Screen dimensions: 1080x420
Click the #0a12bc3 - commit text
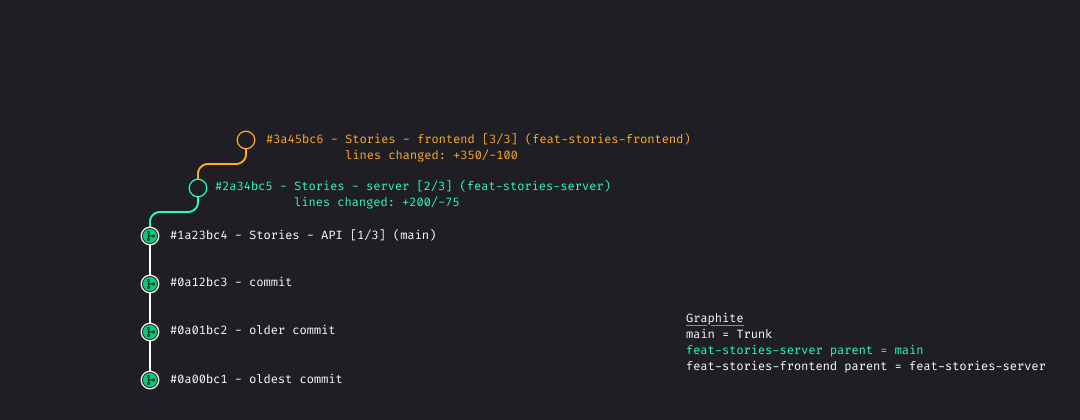click(231, 282)
